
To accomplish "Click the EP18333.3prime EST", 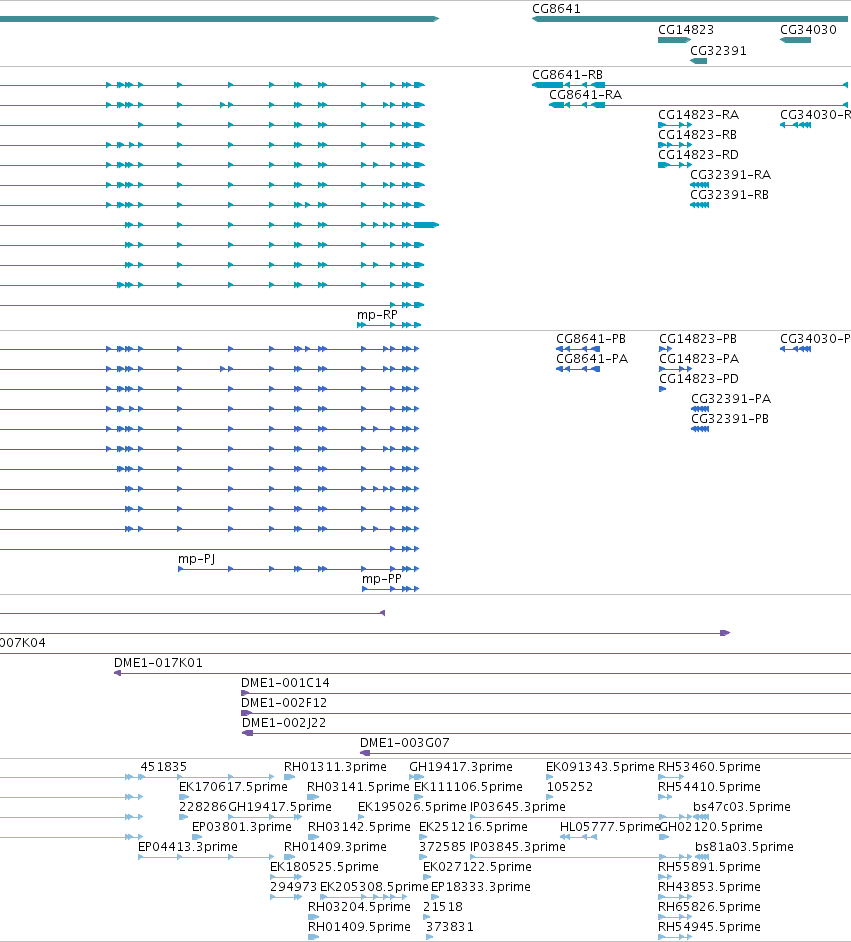I will (x=434, y=896).
